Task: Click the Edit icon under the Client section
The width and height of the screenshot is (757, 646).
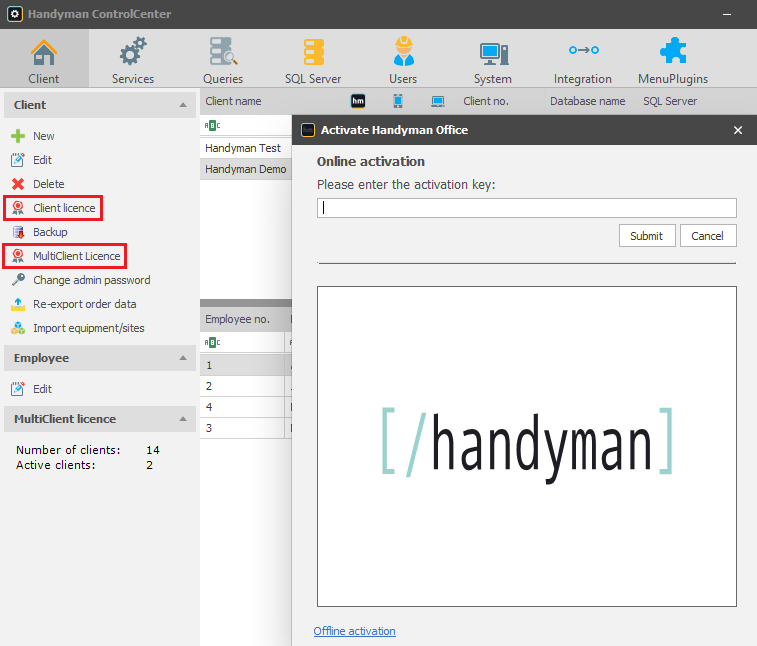Action: (x=18, y=160)
